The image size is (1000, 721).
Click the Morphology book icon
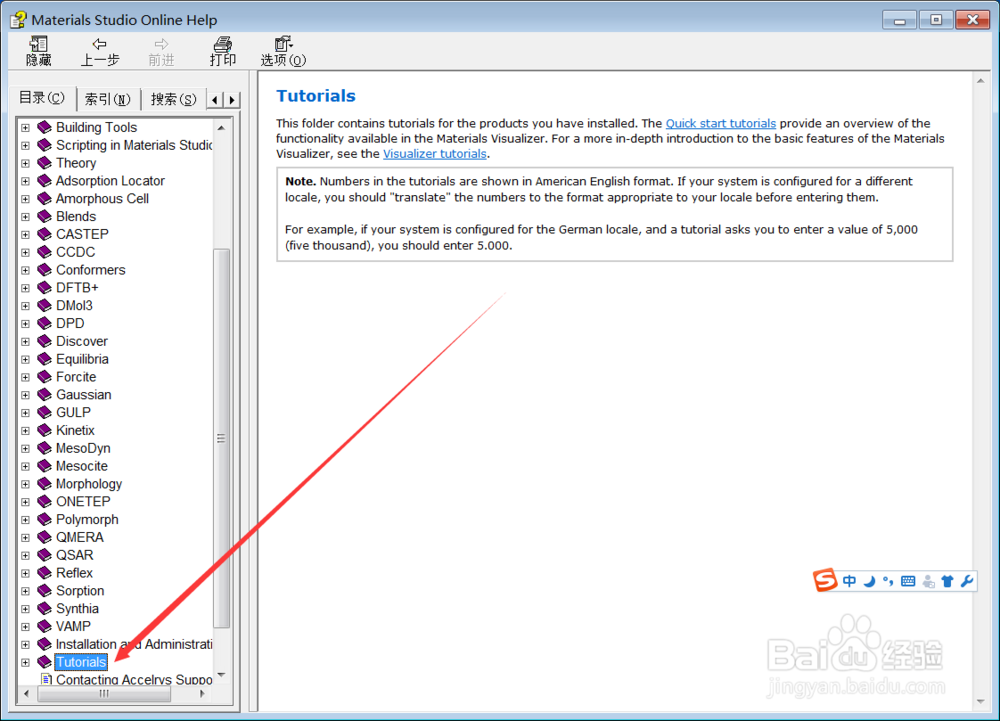tap(44, 484)
